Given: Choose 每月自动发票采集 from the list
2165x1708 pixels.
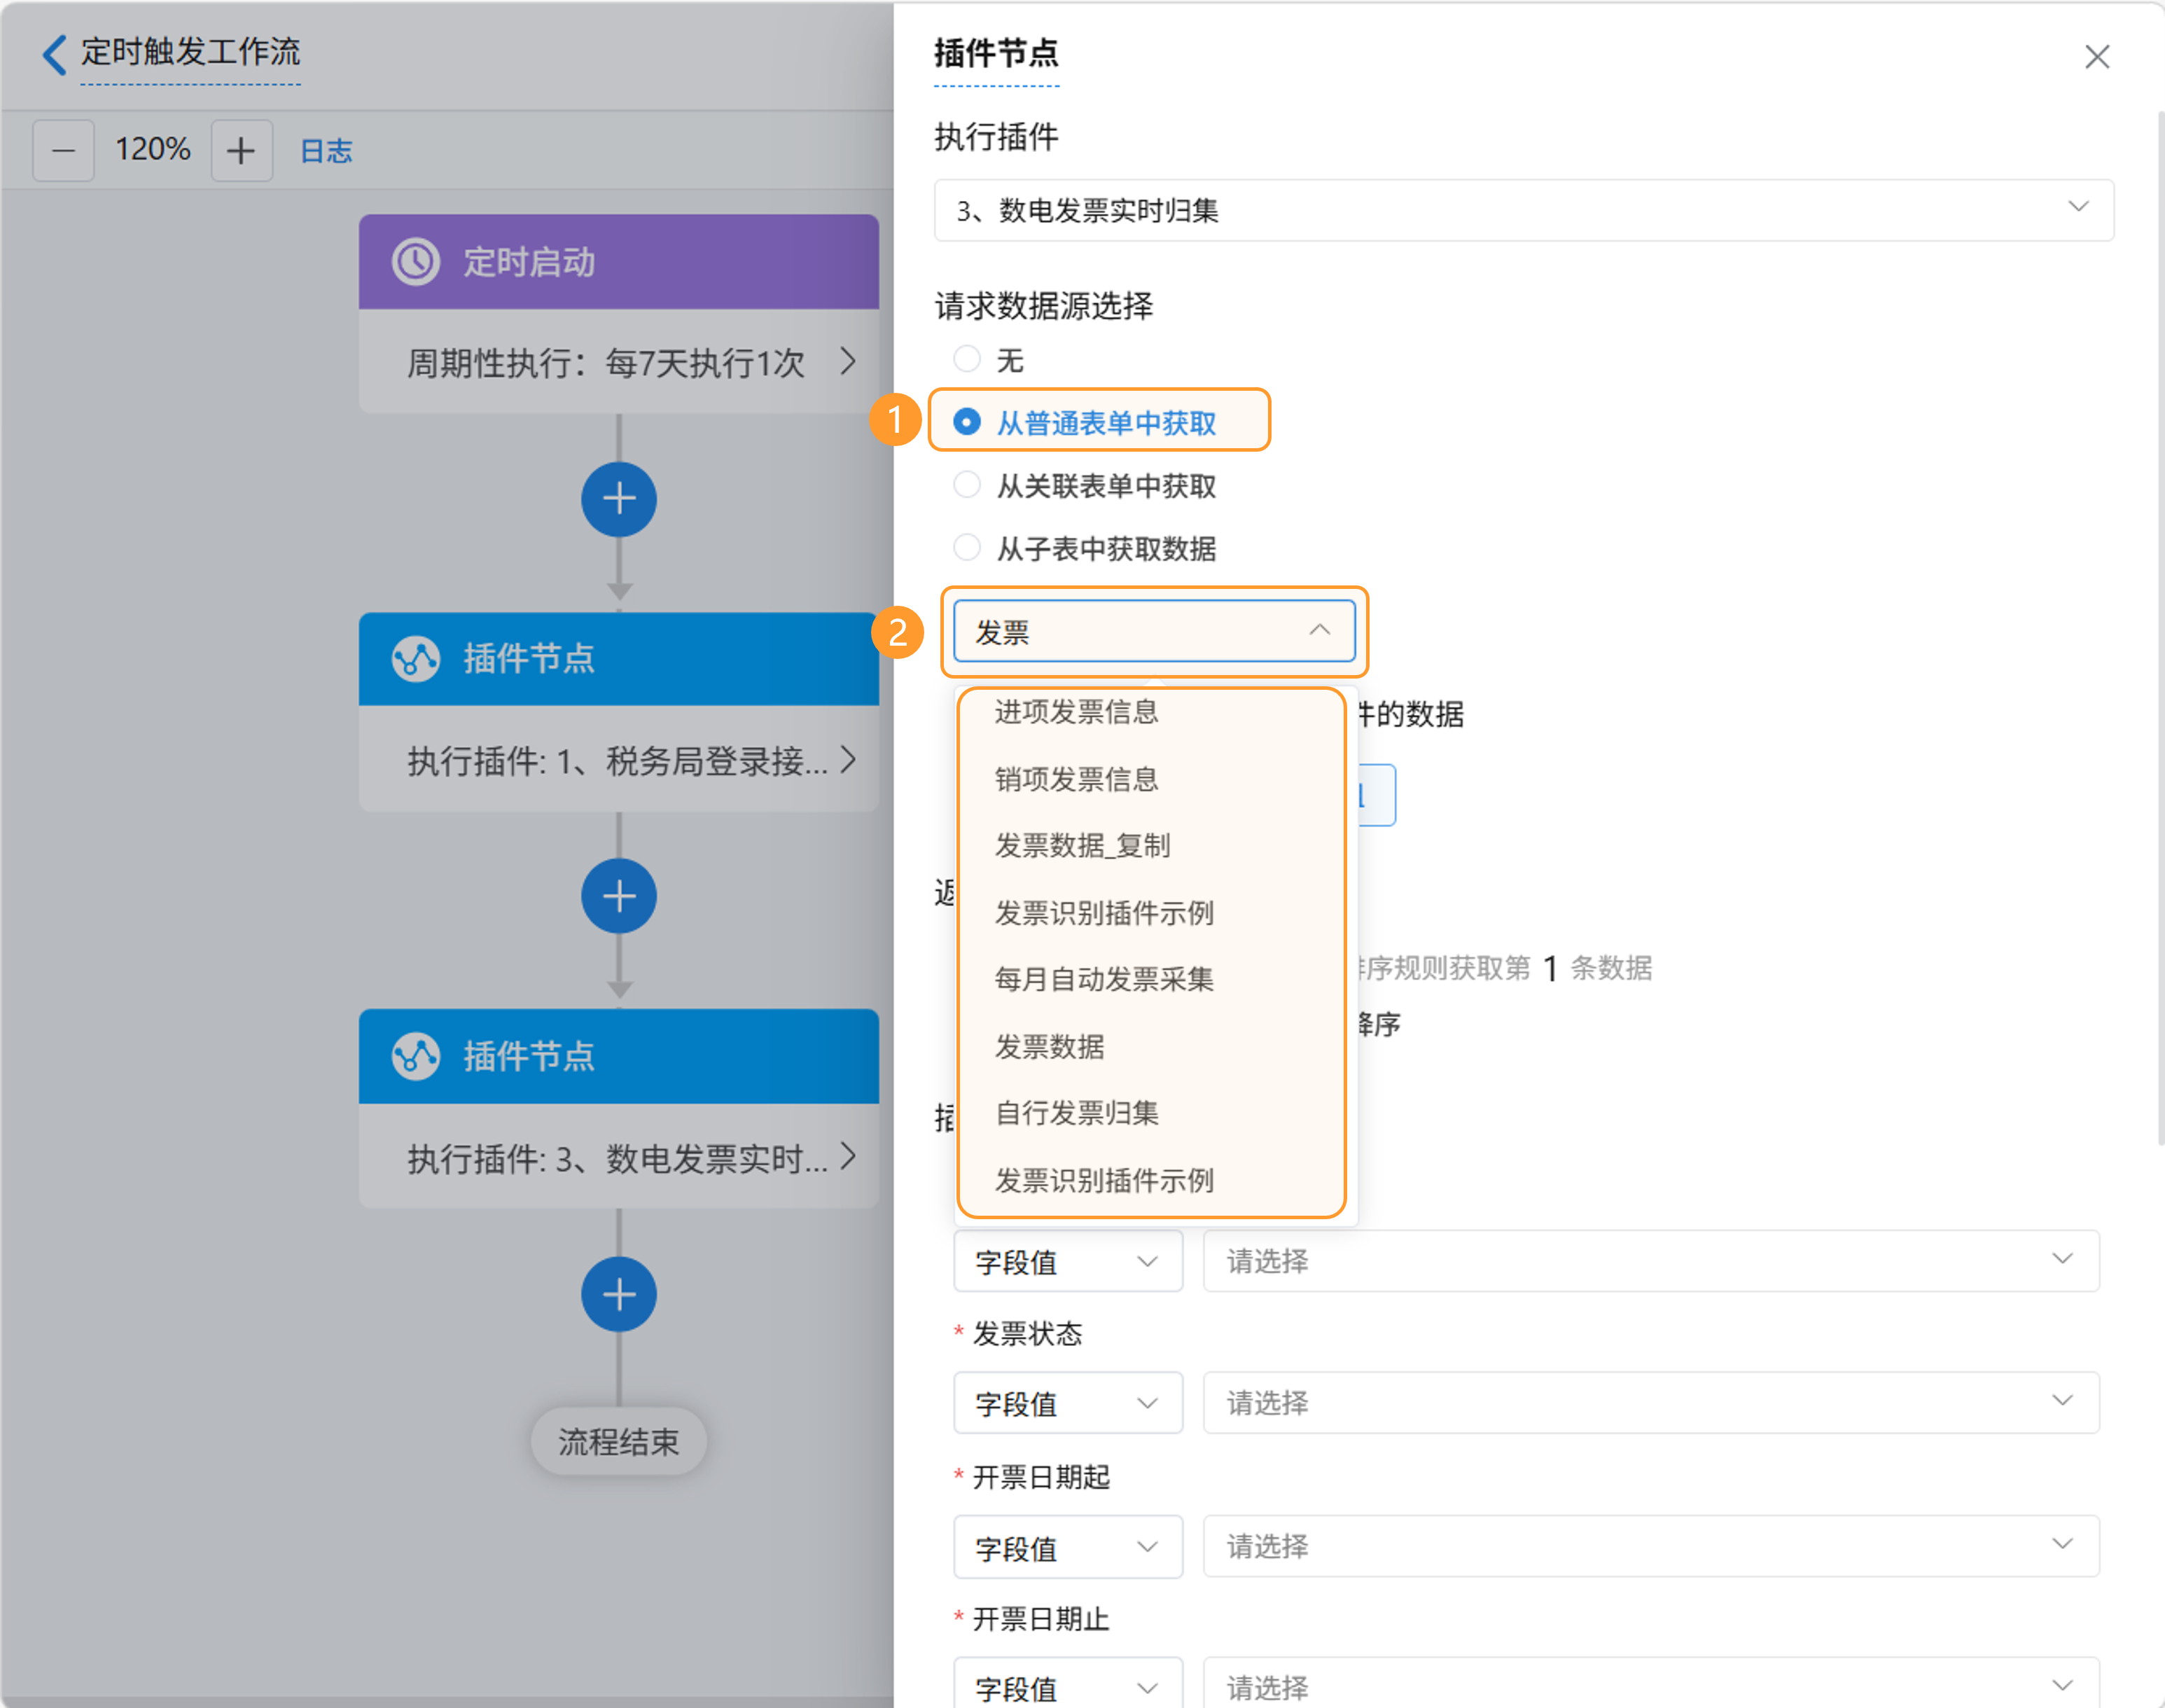Looking at the screenshot, I should pyautogui.click(x=1104, y=979).
